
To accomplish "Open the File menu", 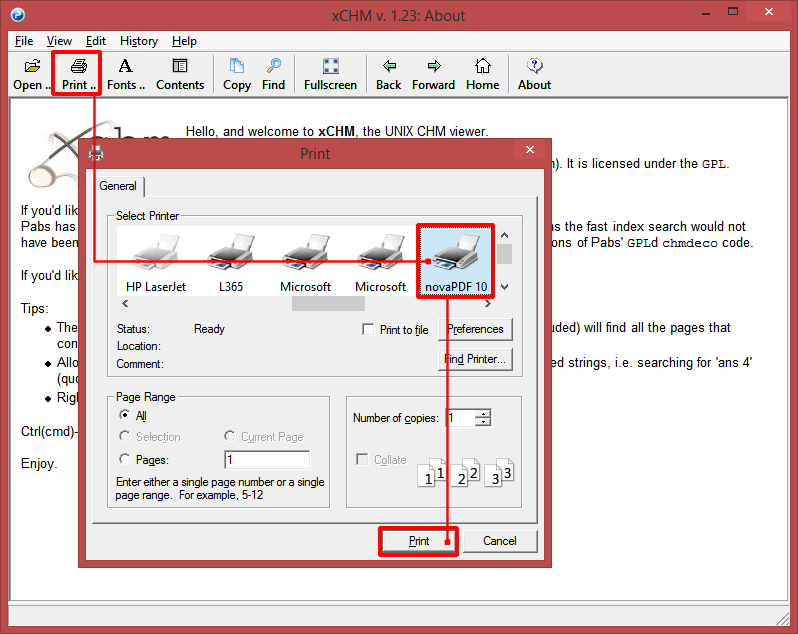I will tap(24, 41).
